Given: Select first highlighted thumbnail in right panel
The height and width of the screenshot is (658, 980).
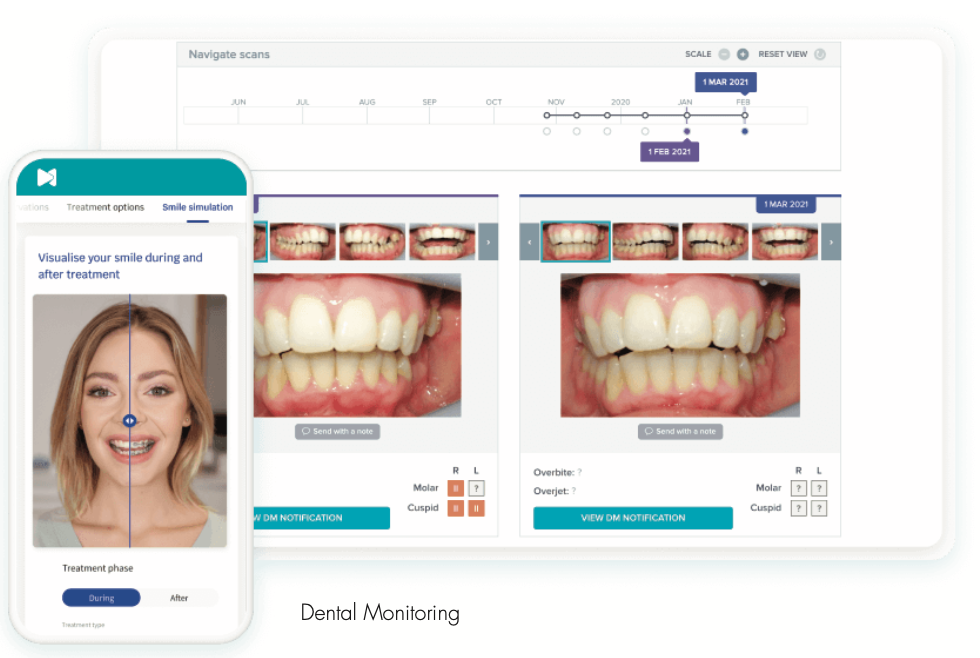Looking at the screenshot, I should (575, 241).
